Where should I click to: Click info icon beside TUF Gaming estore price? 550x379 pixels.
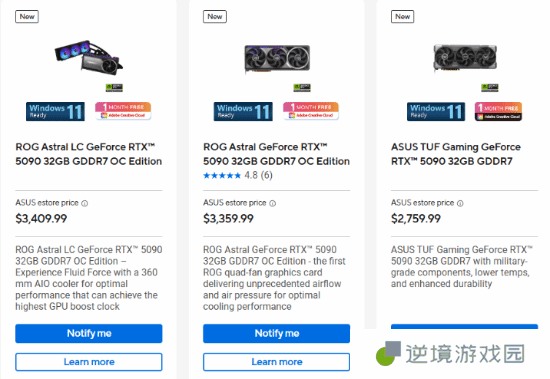pos(460,203)
